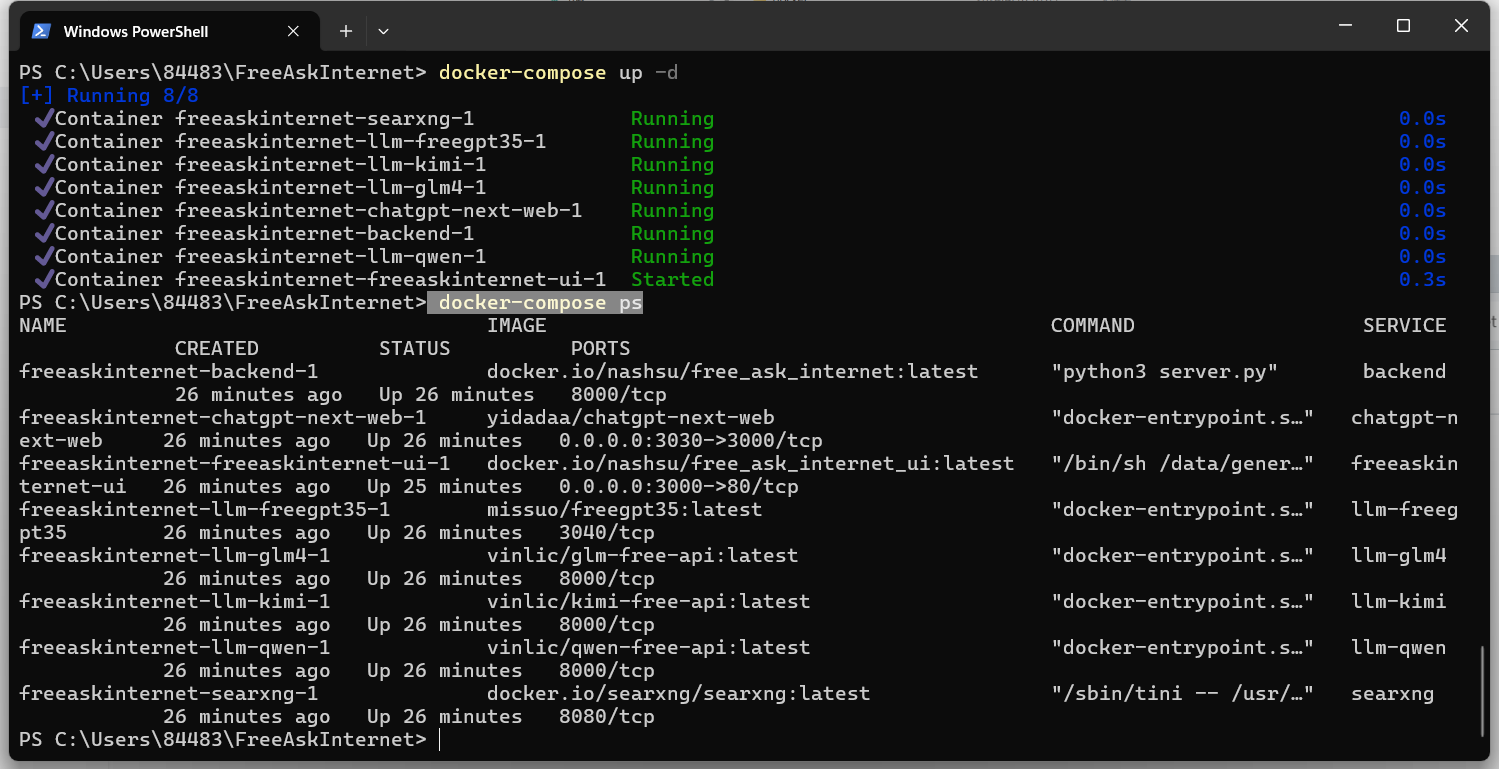Viewport: 1499px width, 769px height.
Task: Click the docker.io/searxng/searxng:latest image name
Action: click(x=678, y=694)
